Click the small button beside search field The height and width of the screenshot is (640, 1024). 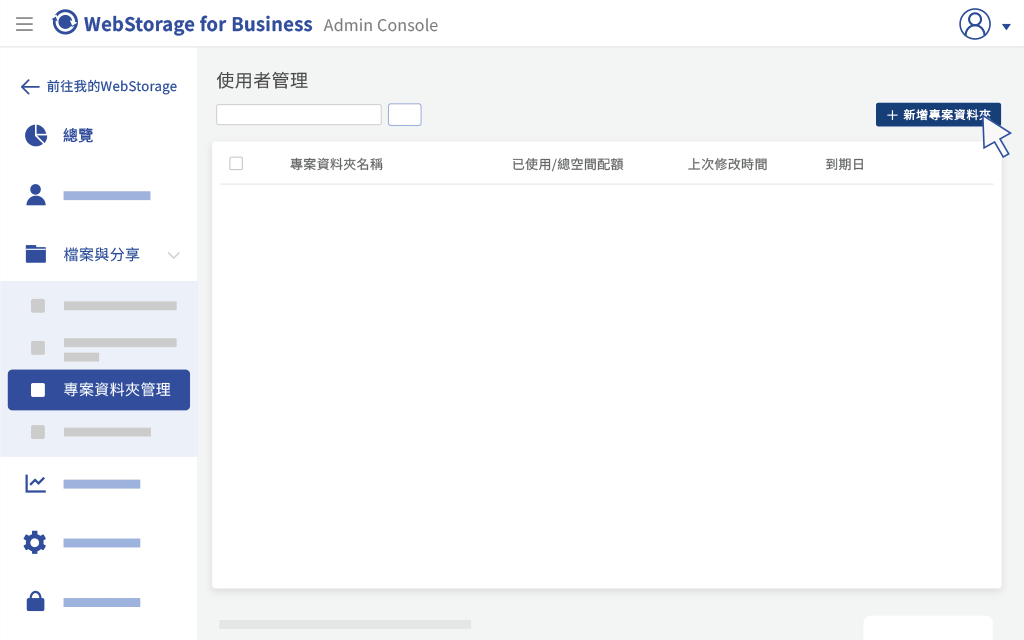404,114
